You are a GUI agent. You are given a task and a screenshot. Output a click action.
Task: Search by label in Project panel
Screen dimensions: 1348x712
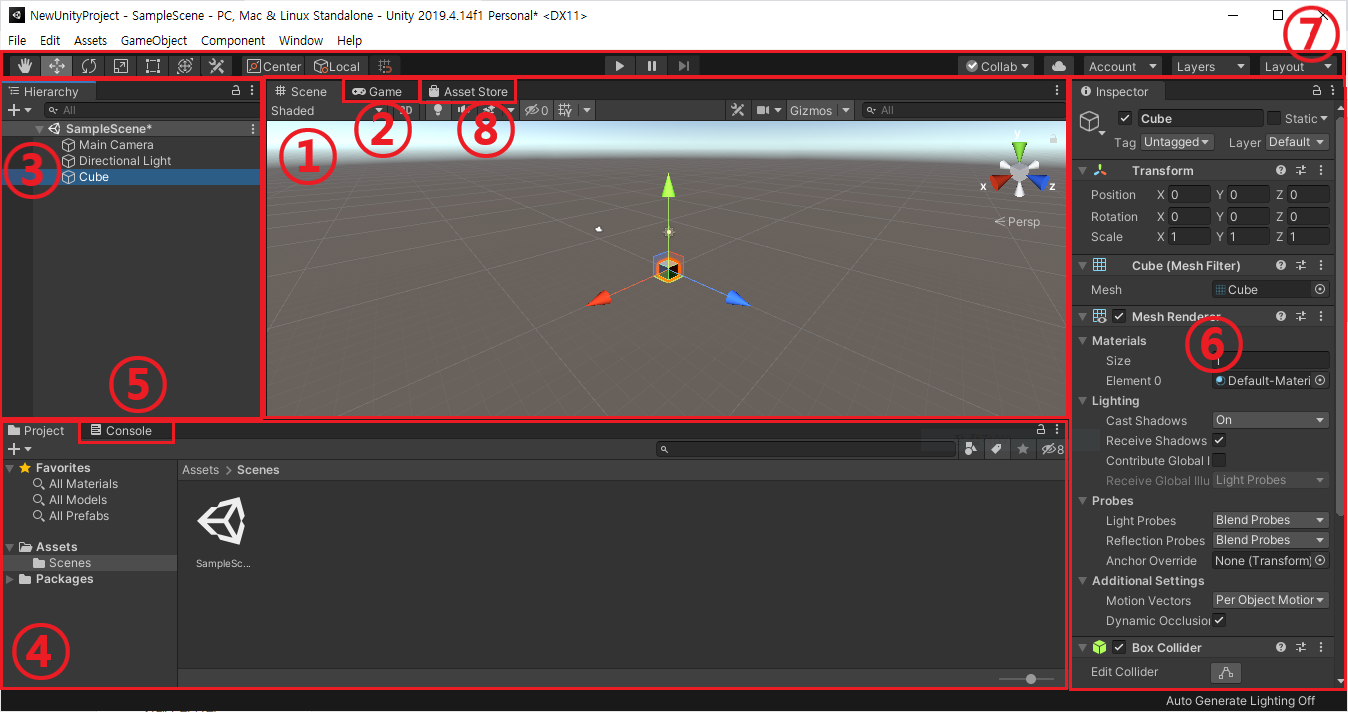click(996, 450)
